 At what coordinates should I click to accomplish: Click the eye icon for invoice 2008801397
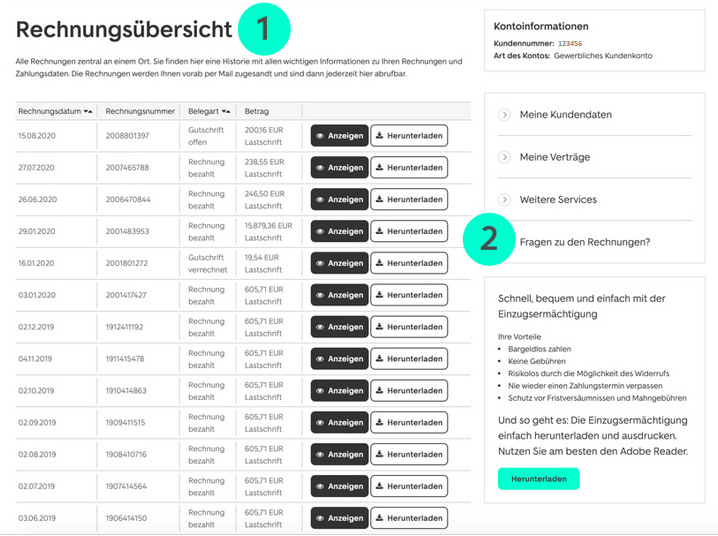coord(320,136)
